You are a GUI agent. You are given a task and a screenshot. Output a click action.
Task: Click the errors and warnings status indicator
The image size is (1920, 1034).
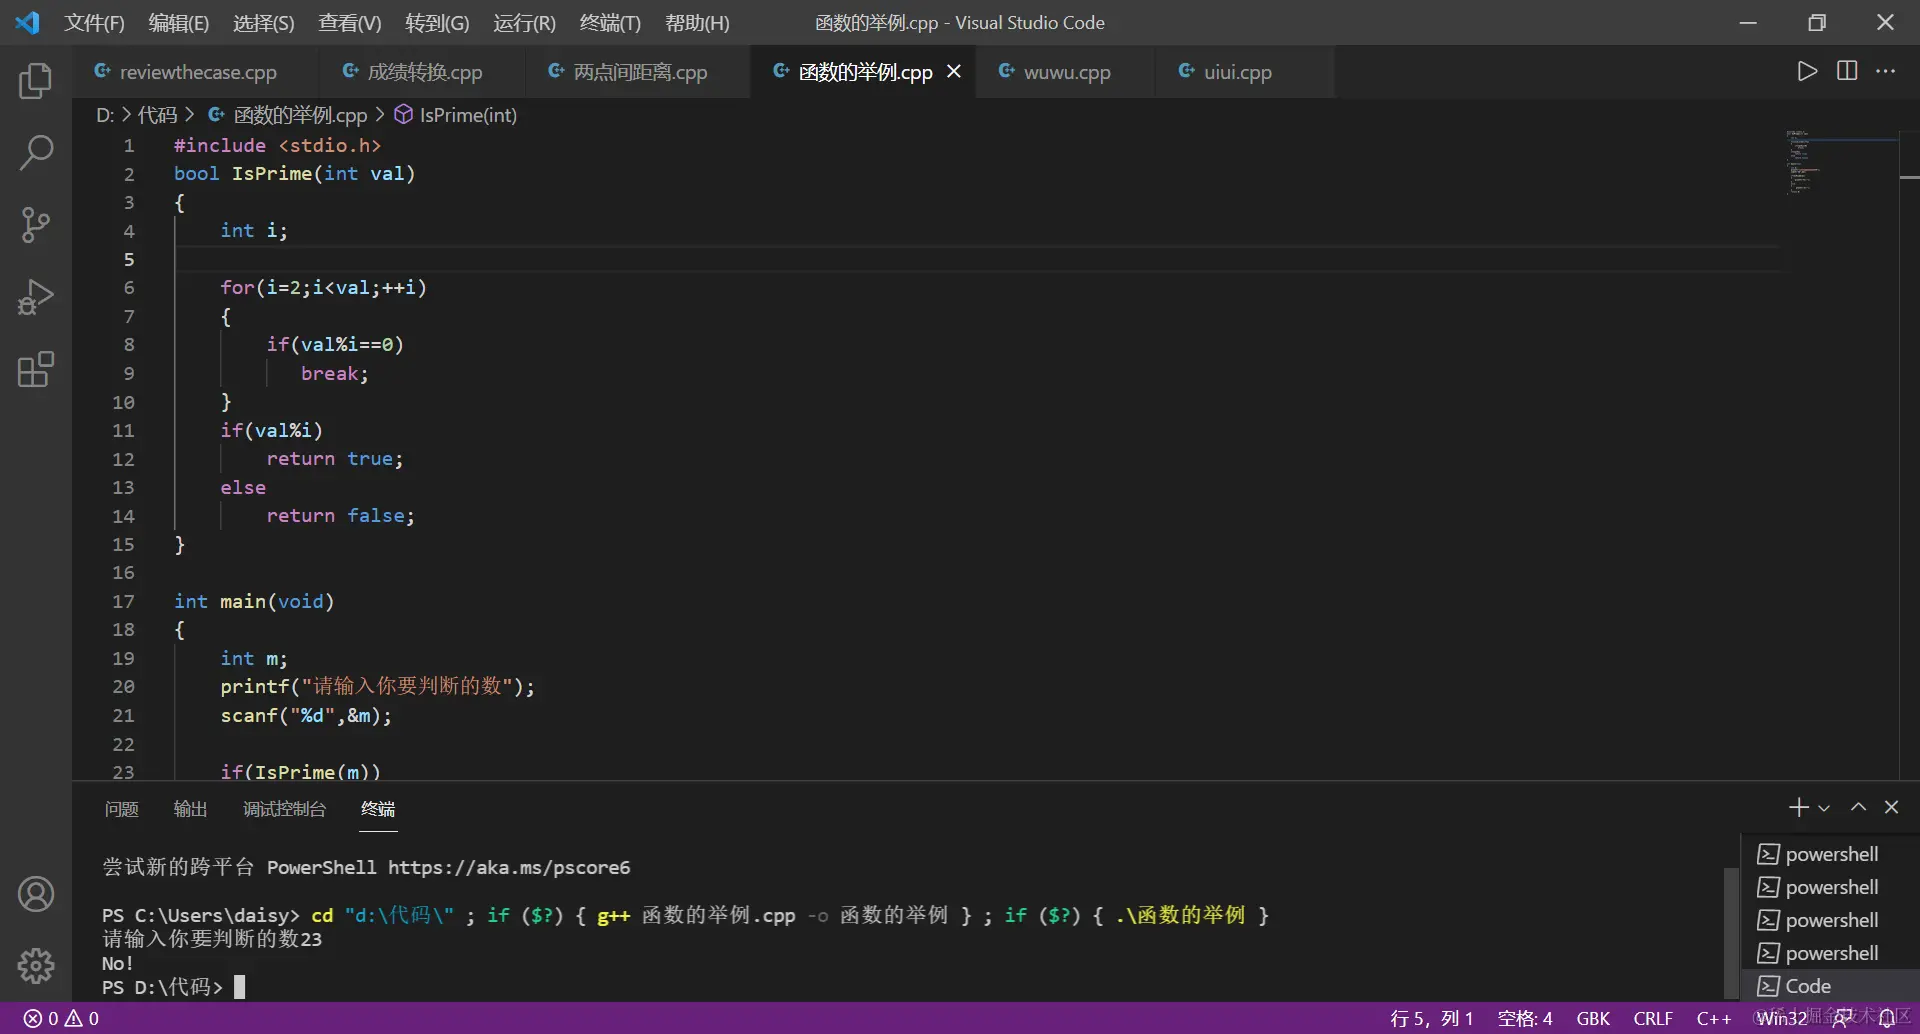click(60, 1018)
